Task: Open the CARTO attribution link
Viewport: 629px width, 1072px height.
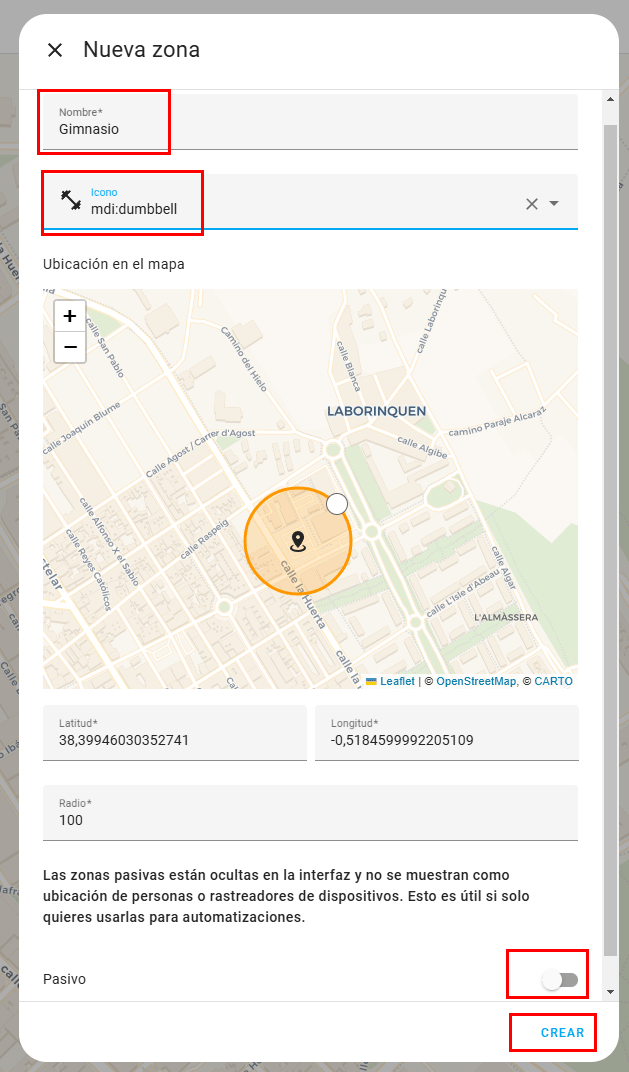Action: 553,681
